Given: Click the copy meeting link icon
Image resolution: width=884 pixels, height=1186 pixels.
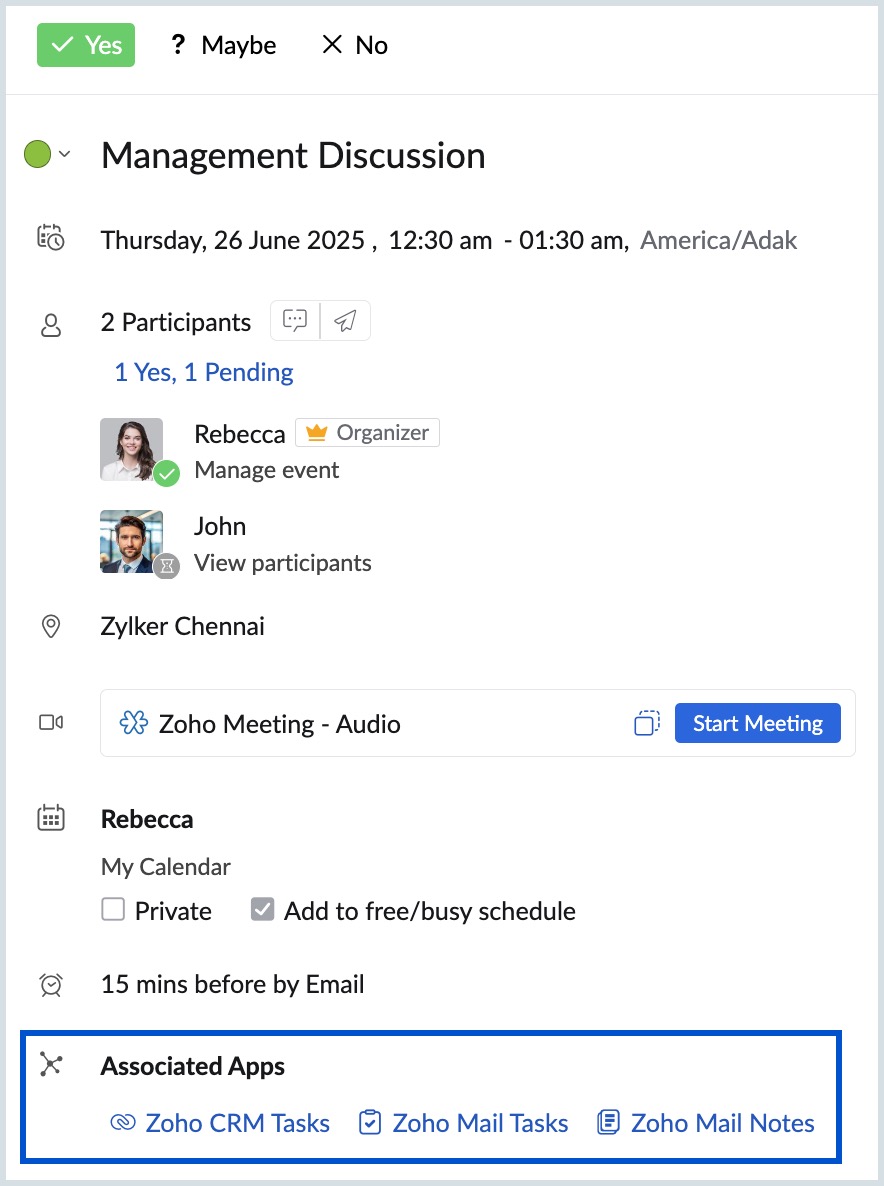Looking at the screenshot, I should pyautogui.click(x=647, y=723).
